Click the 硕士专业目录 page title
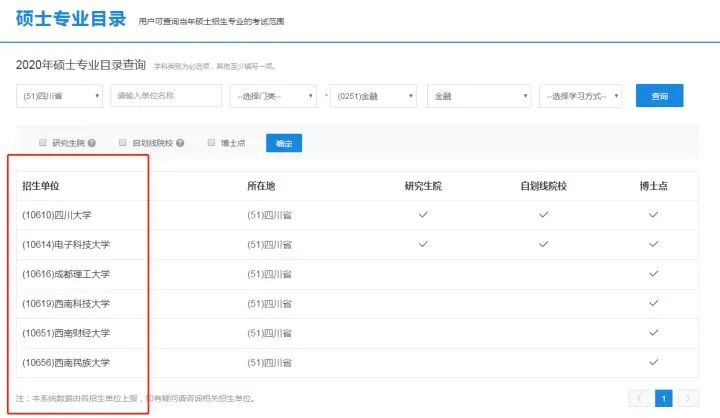The height and width of the screenshot is (418, 720). (x=71, y=19)
